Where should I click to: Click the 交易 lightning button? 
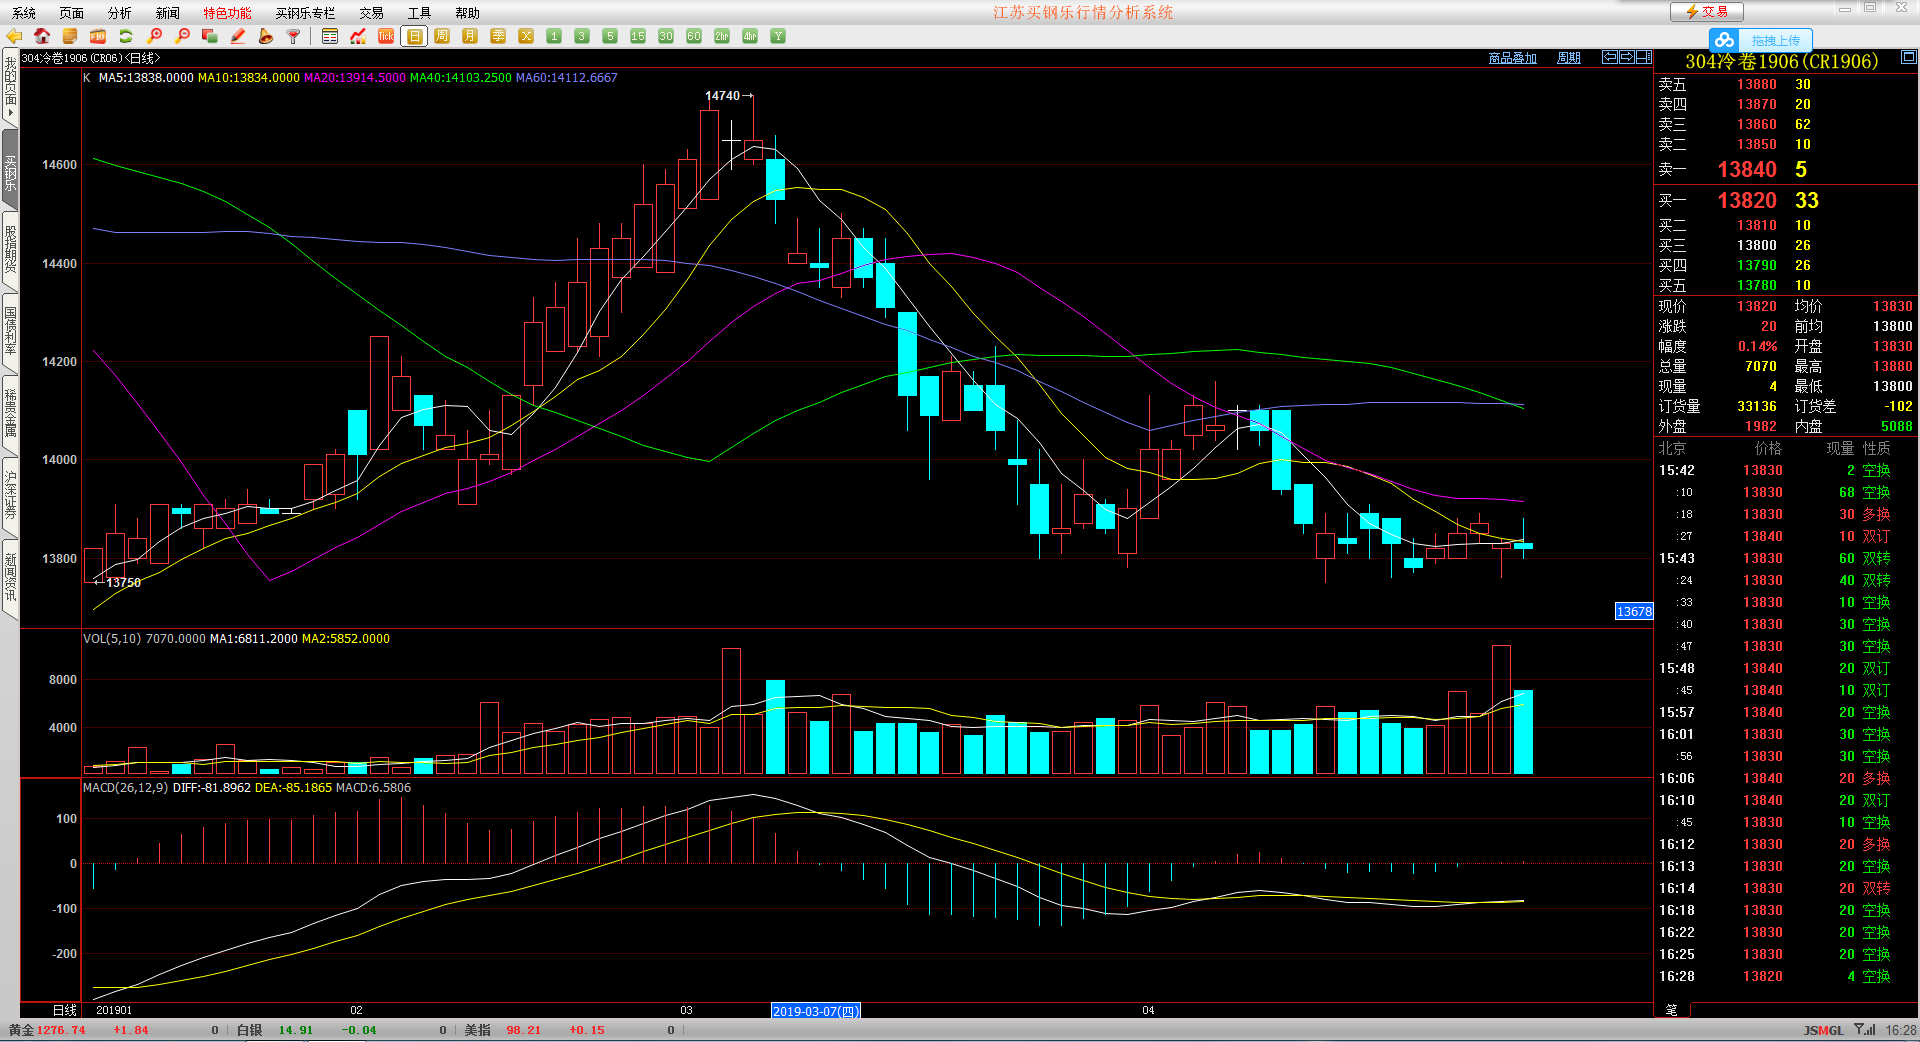1706,12
